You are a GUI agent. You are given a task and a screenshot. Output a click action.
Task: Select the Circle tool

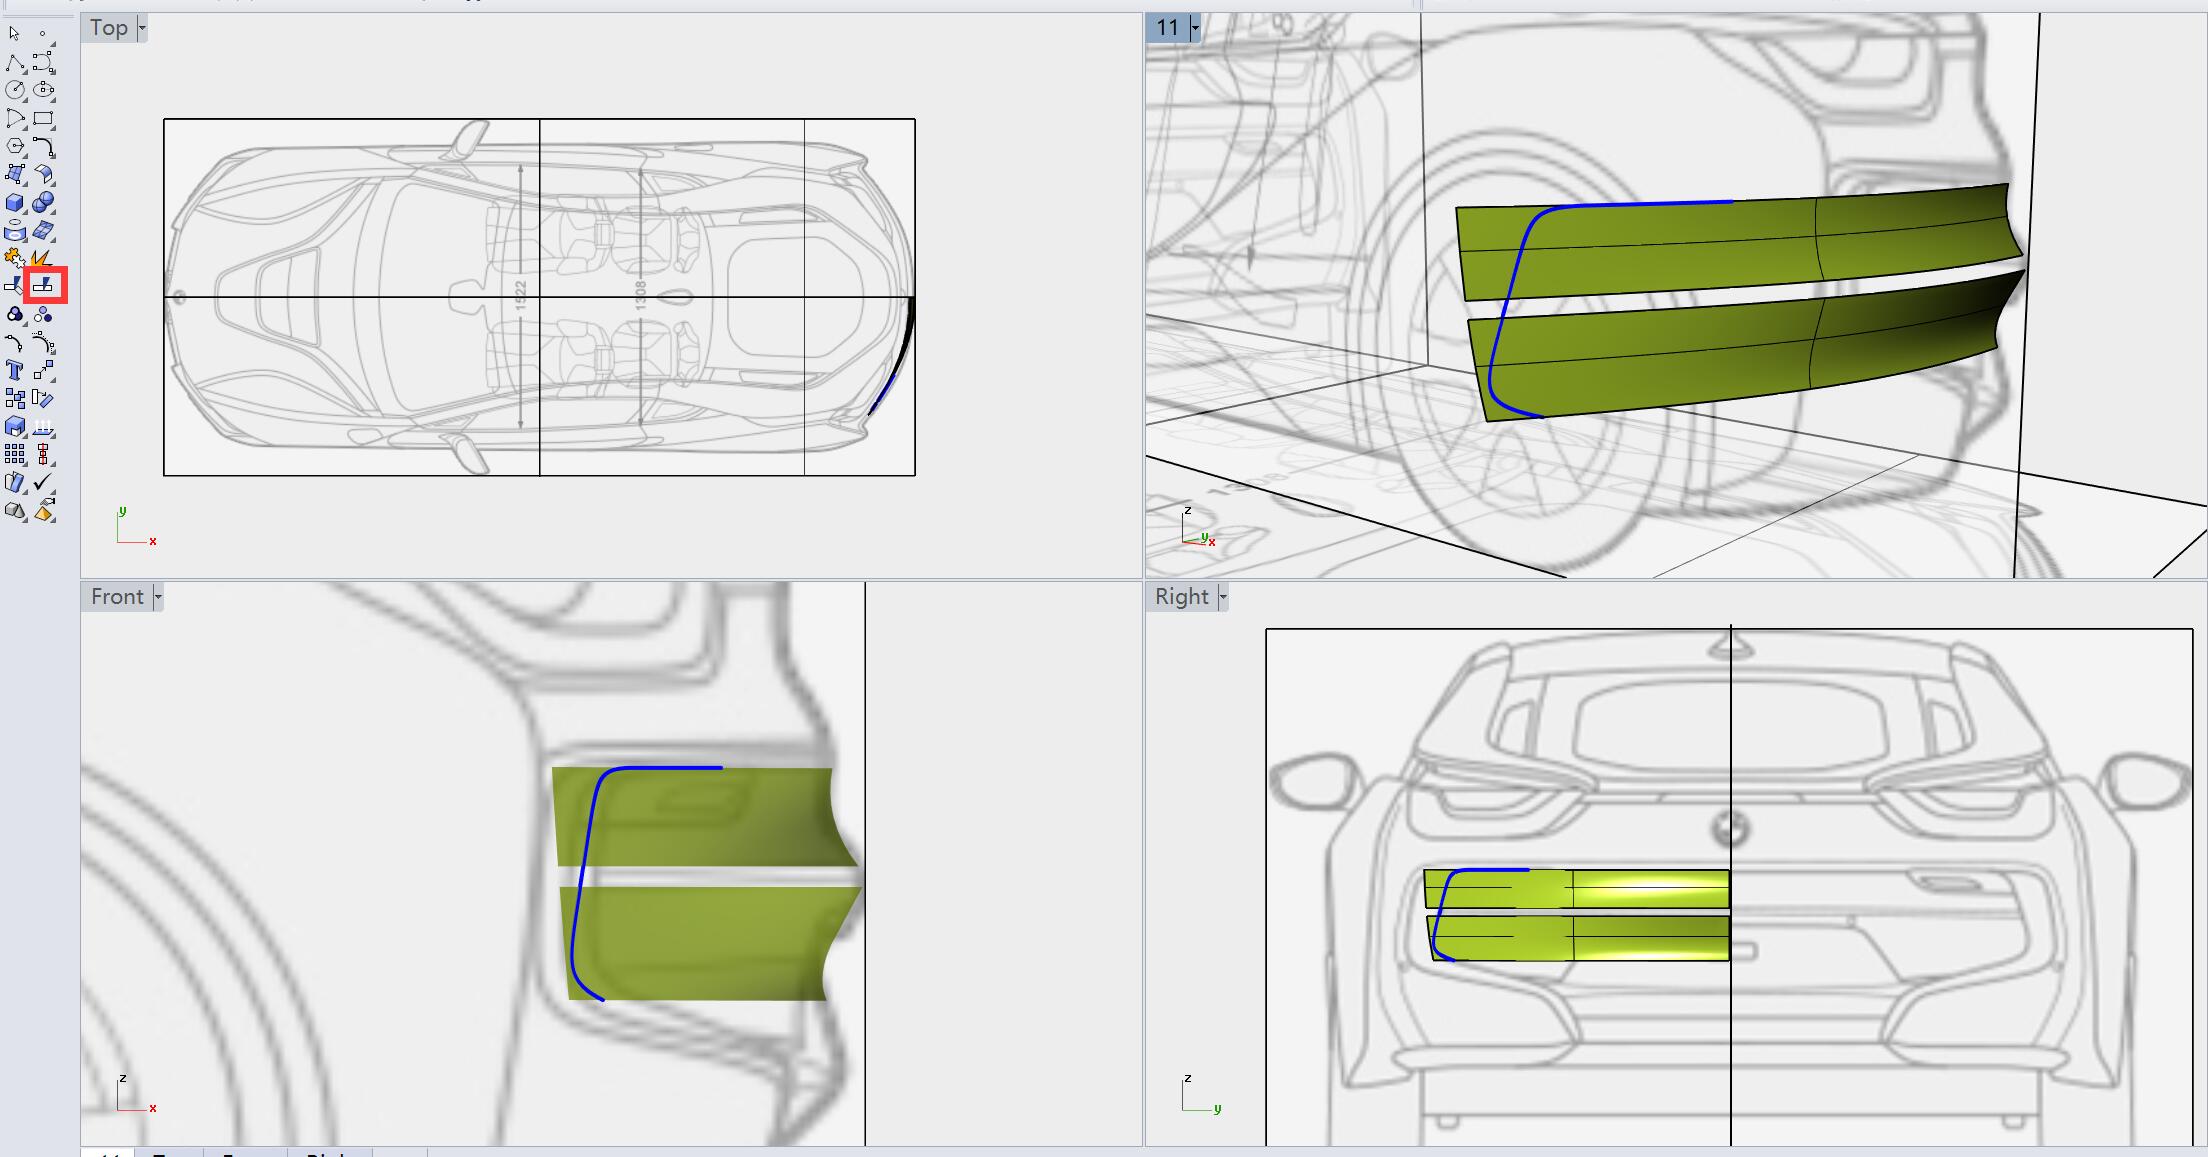[15, 90]
